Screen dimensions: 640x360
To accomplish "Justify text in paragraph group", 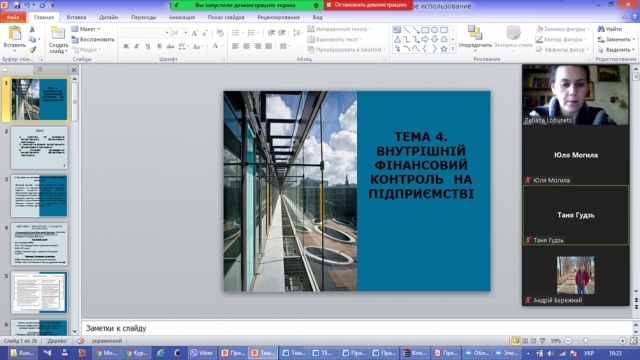I will point(268,46).
